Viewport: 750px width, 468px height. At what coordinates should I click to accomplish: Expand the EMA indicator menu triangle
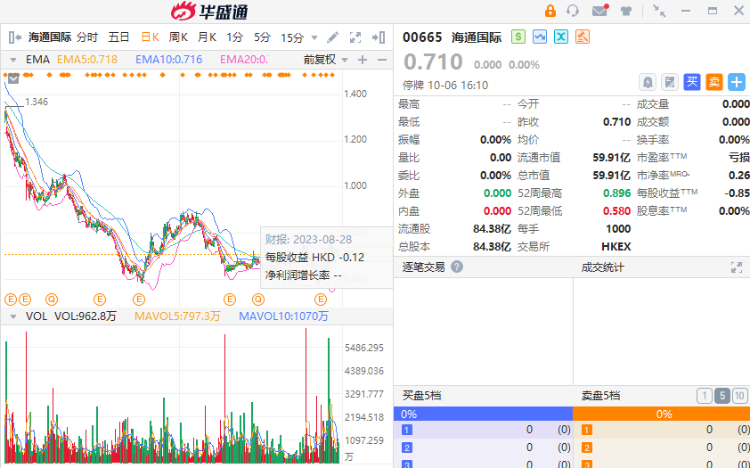[13, 60]
